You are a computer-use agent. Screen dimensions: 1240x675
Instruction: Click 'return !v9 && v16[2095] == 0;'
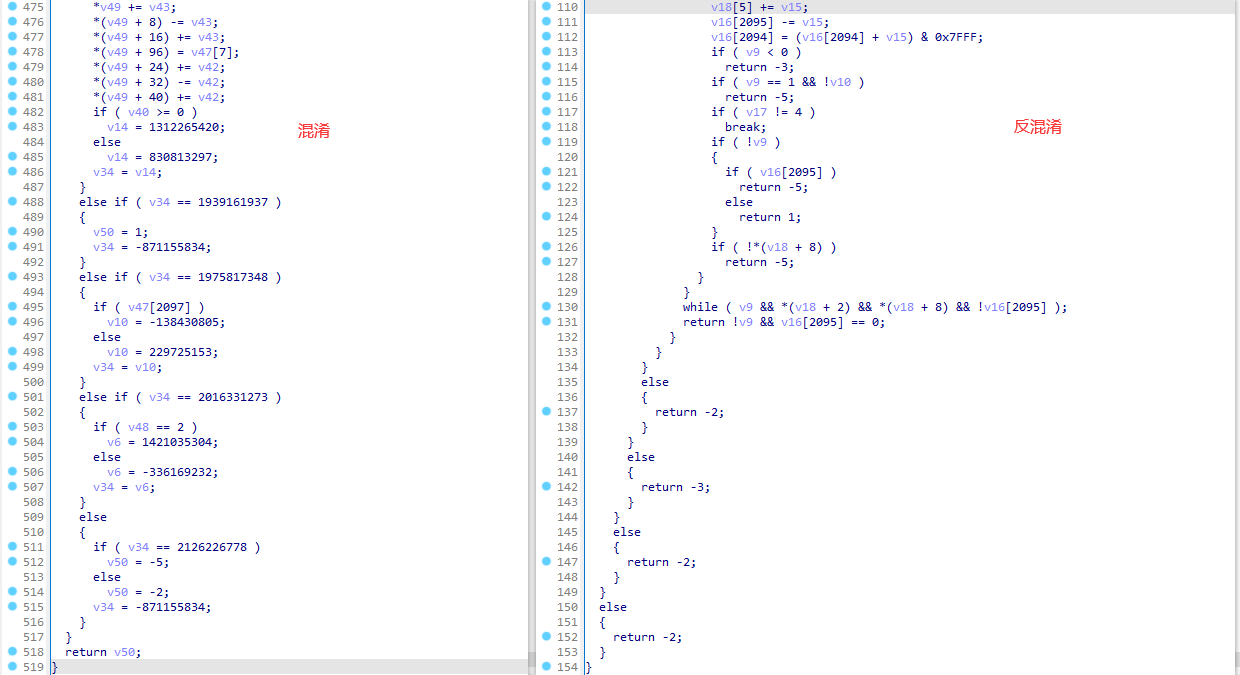coord(784,322)
